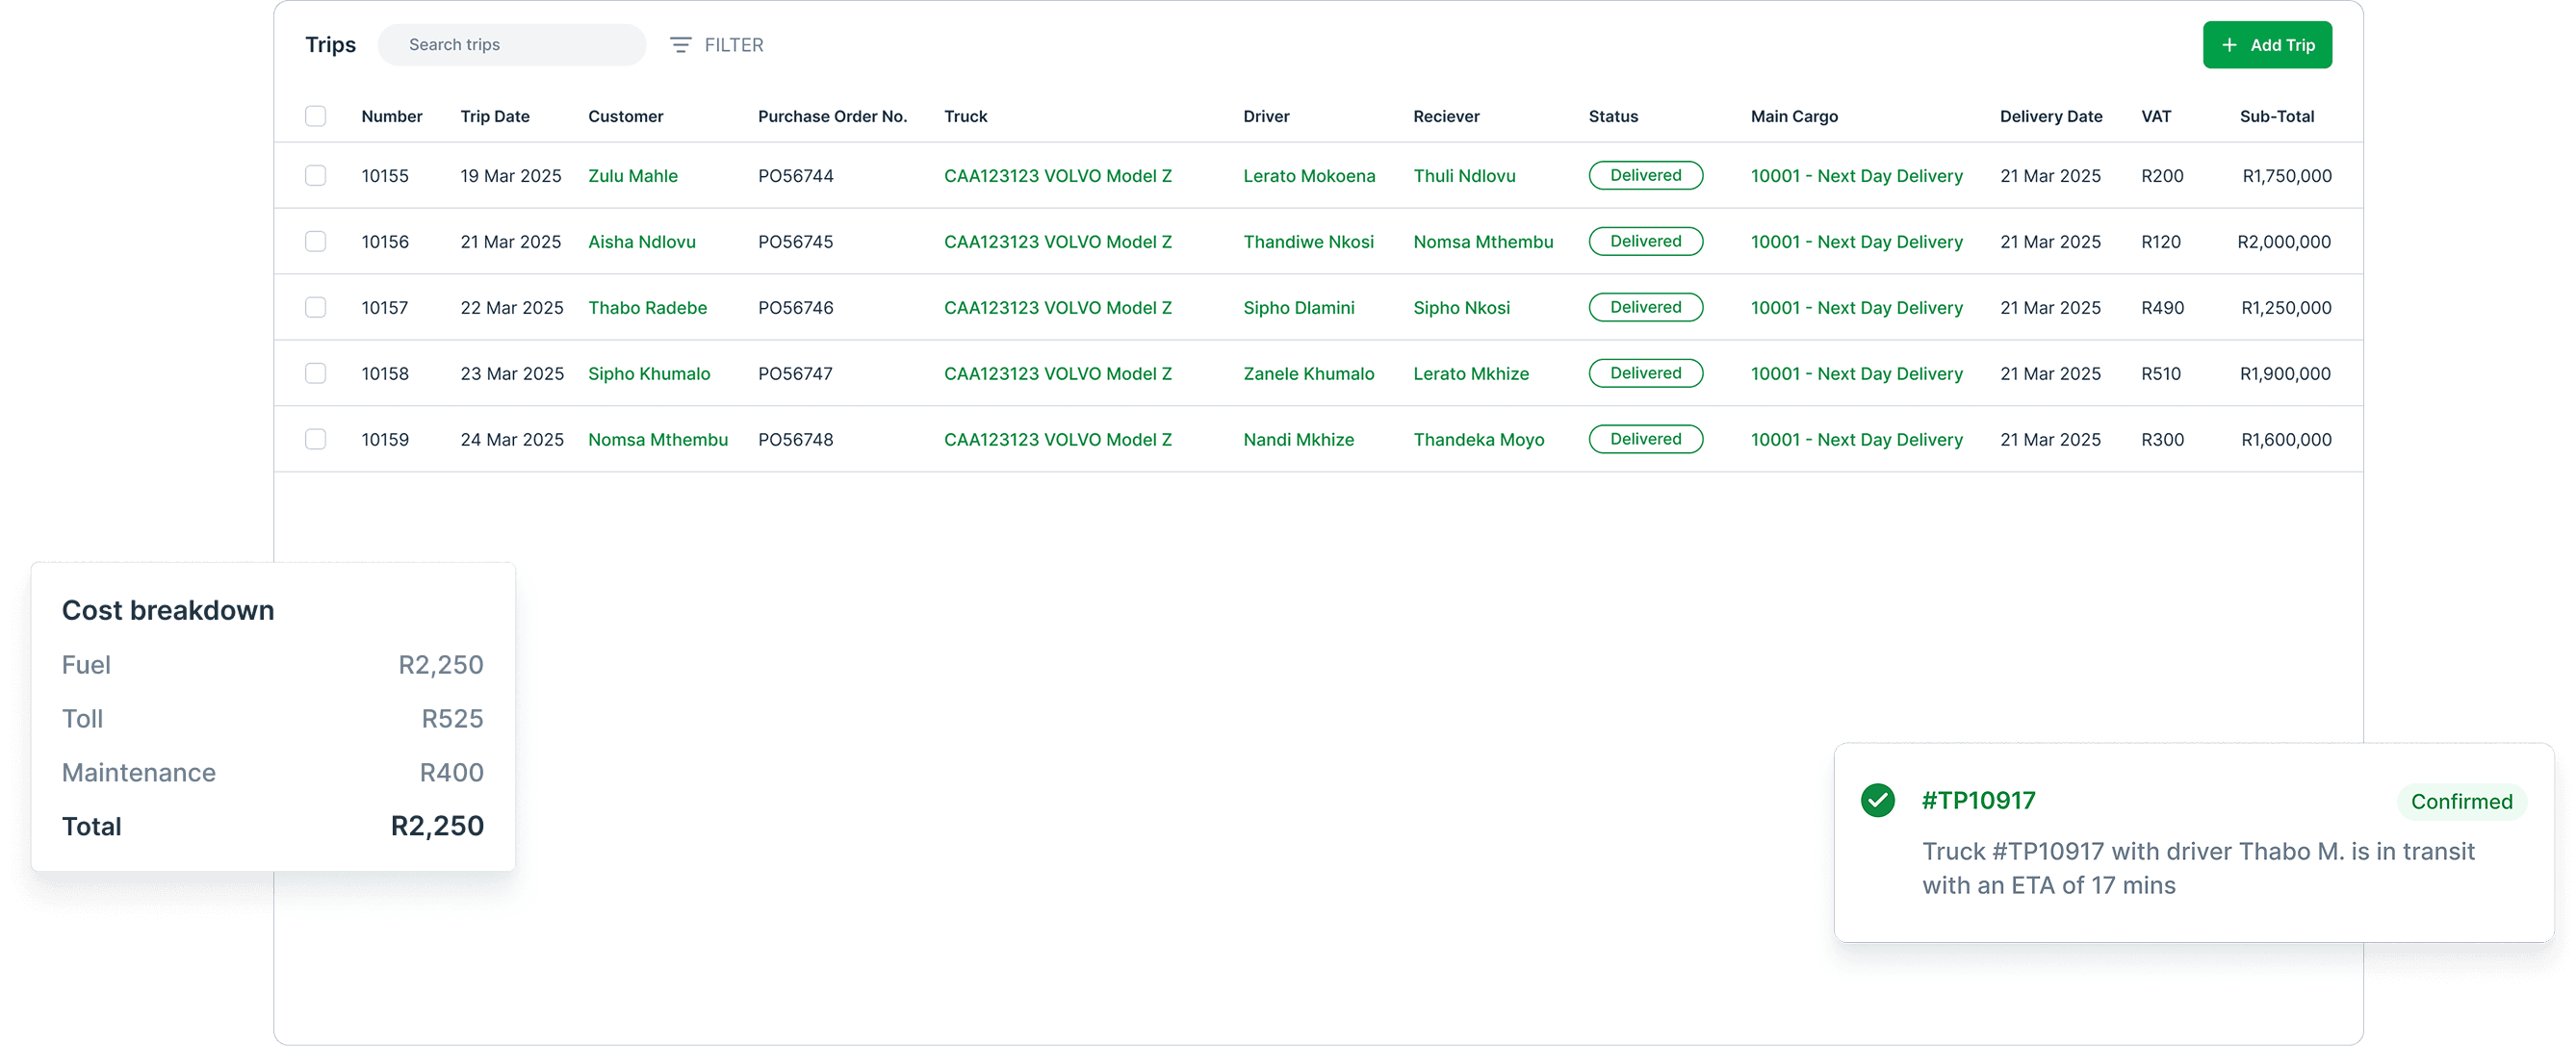Click into the Search trips field

512,45
